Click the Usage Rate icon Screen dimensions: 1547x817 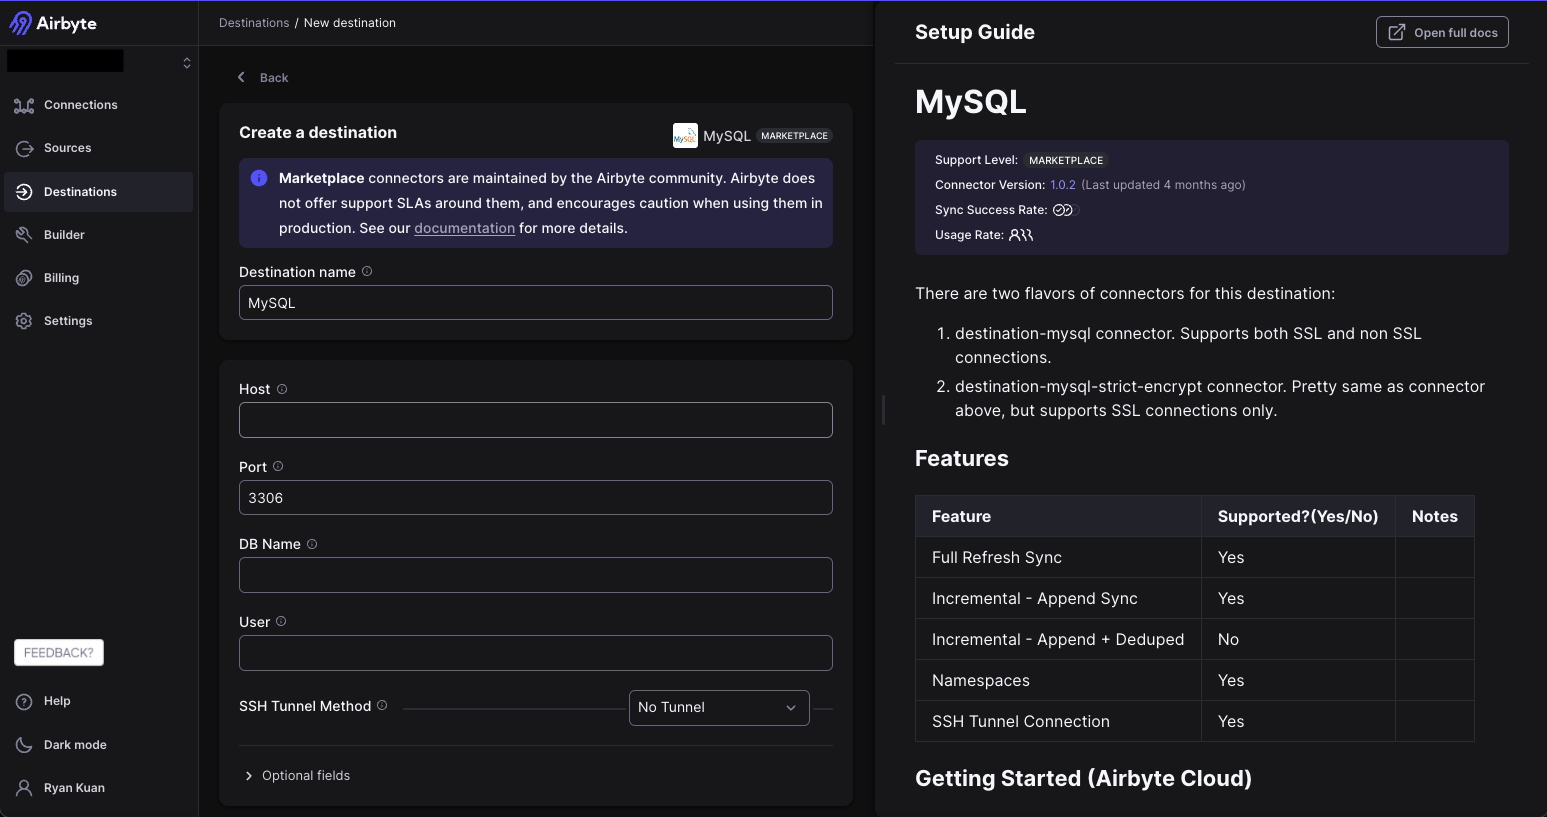coord(1021,234)
